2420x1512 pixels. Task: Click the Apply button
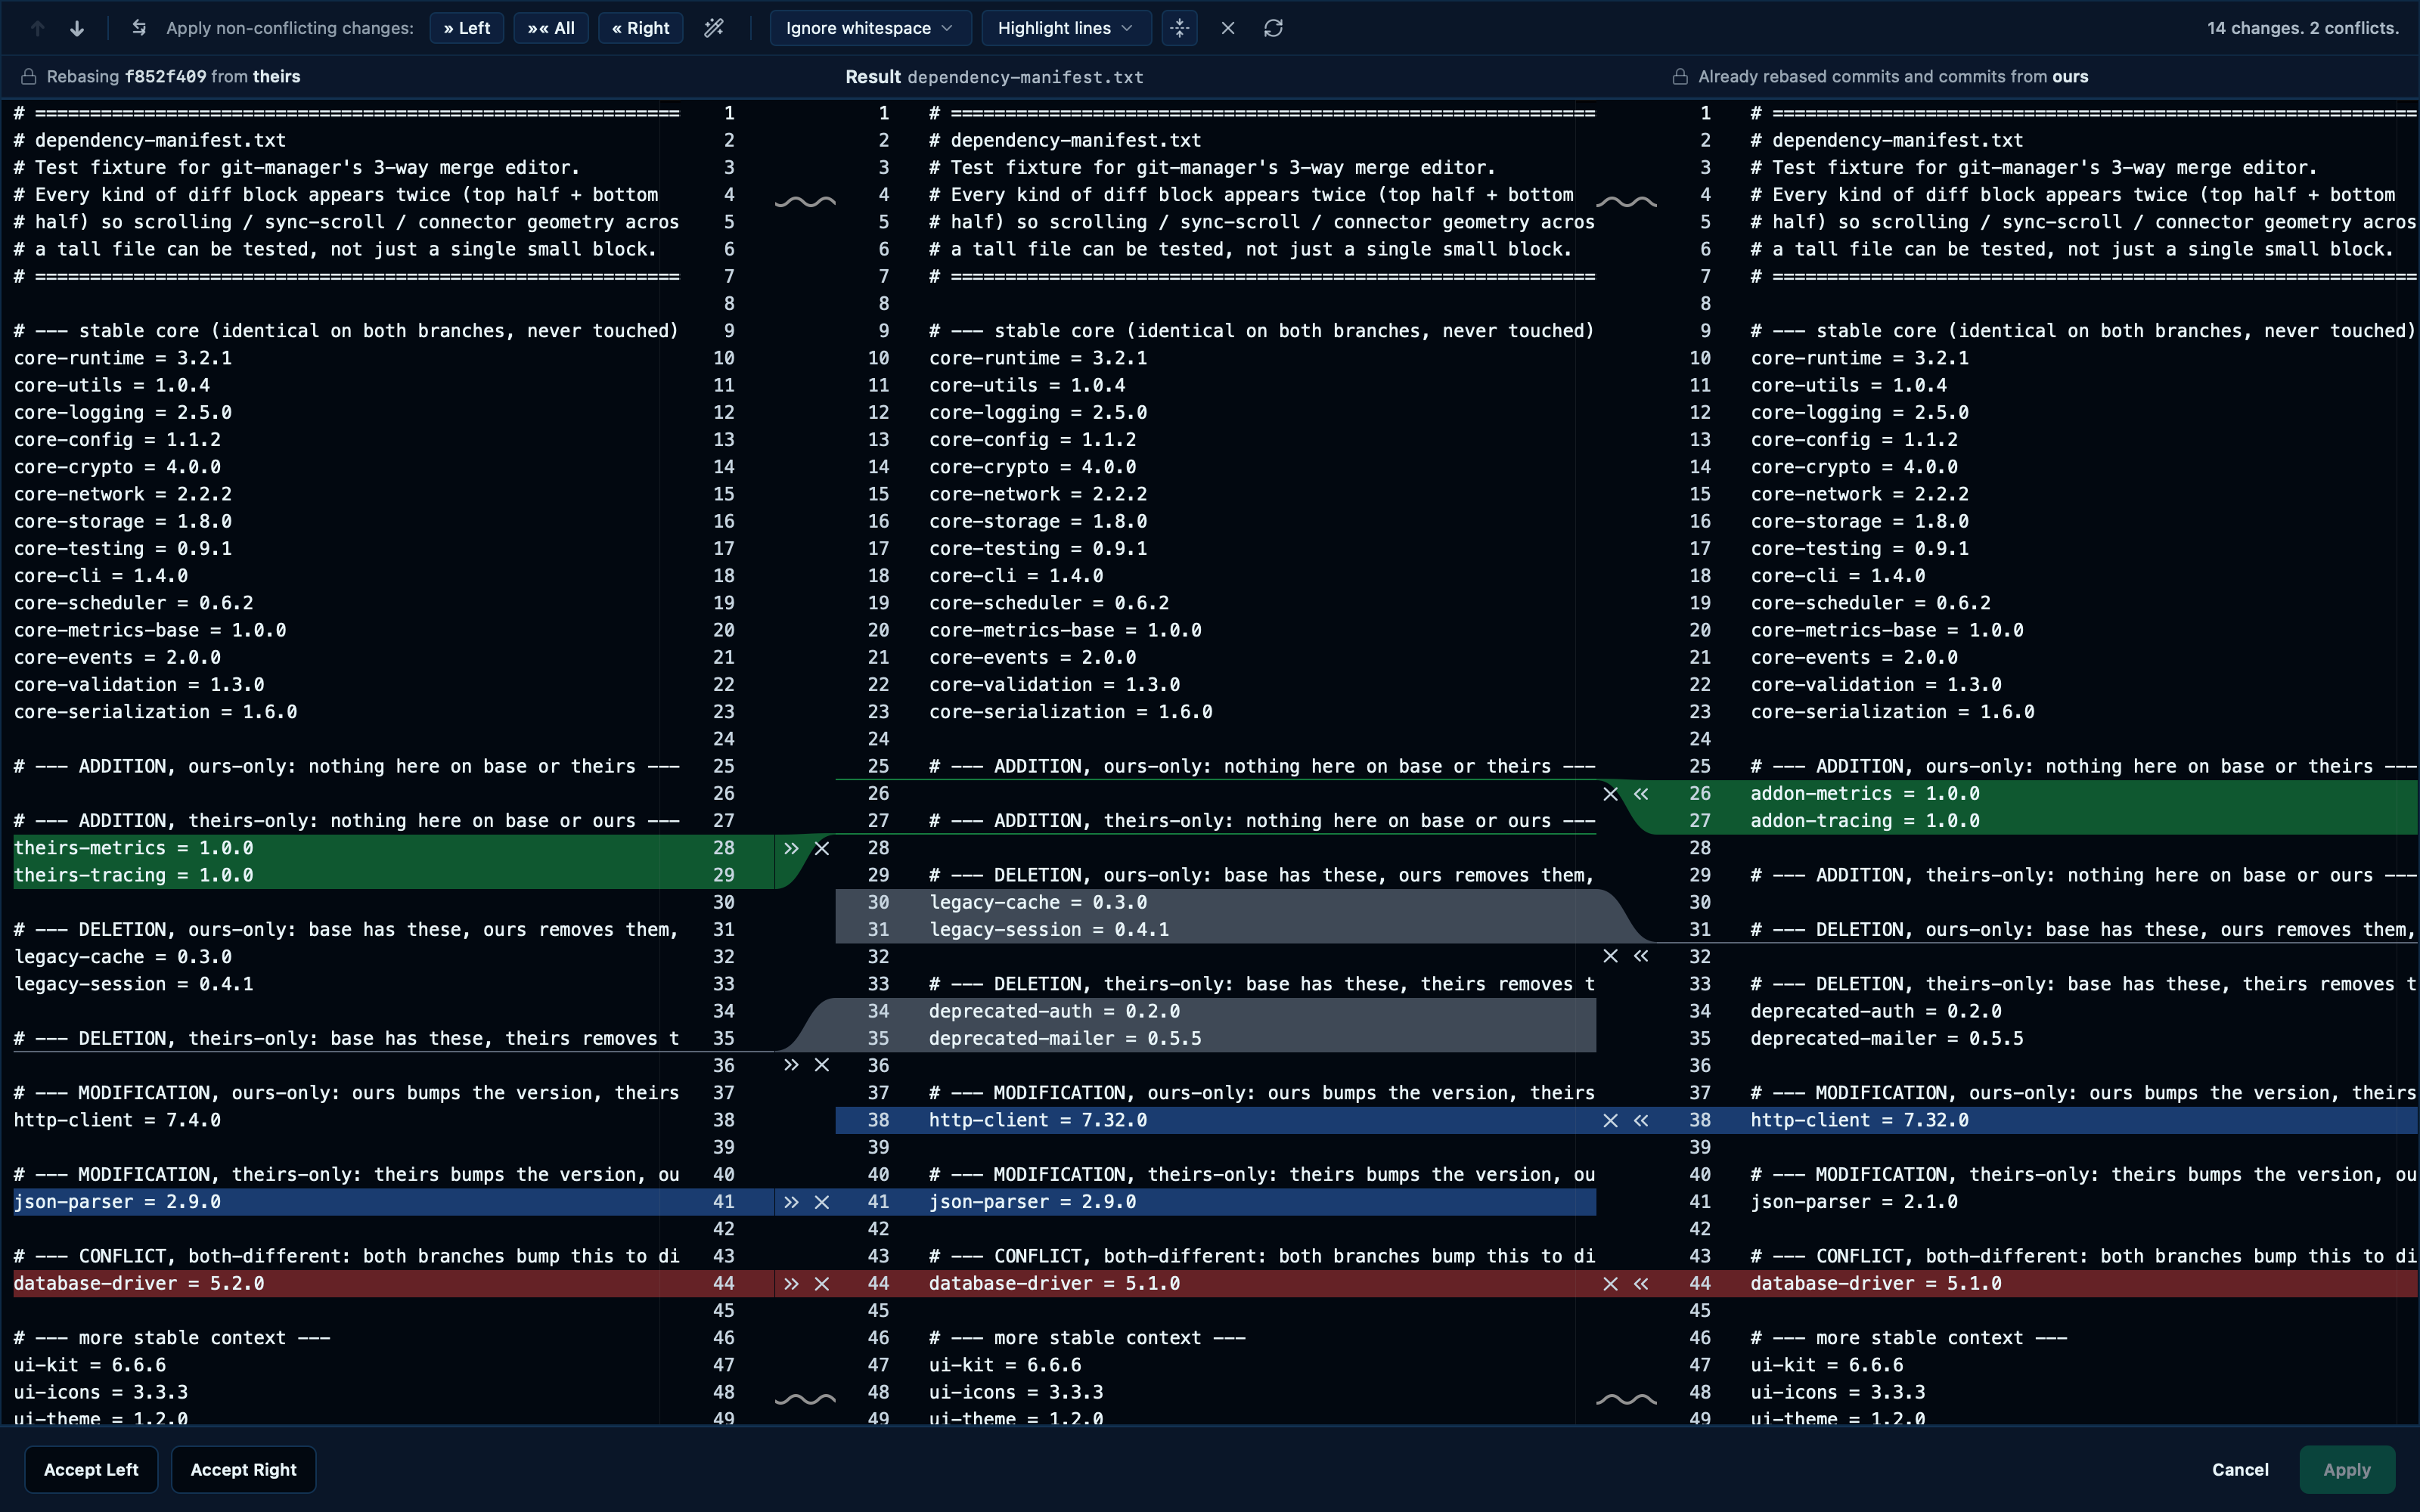[2347, 1469]
